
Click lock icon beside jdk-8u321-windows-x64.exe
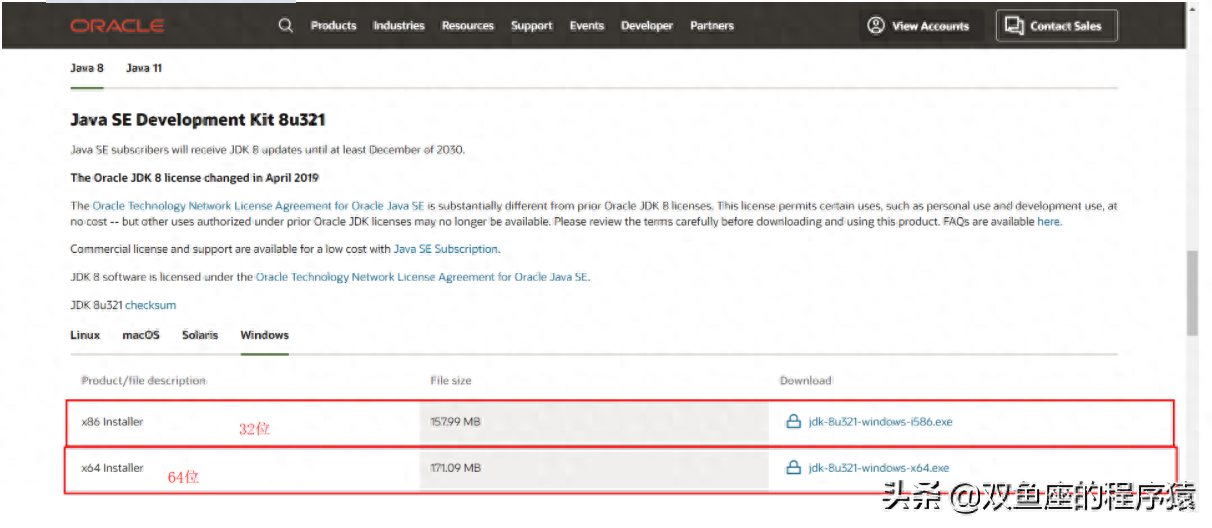(794, 468)
